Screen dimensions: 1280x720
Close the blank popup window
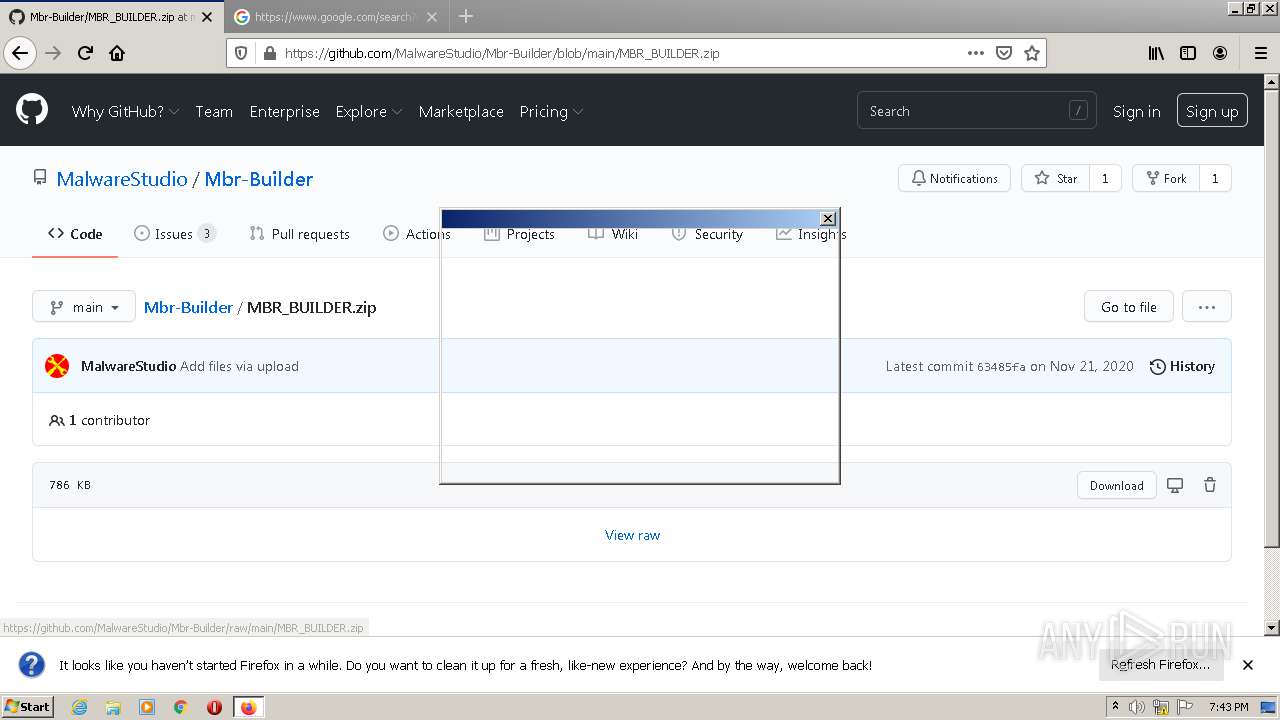827,218
